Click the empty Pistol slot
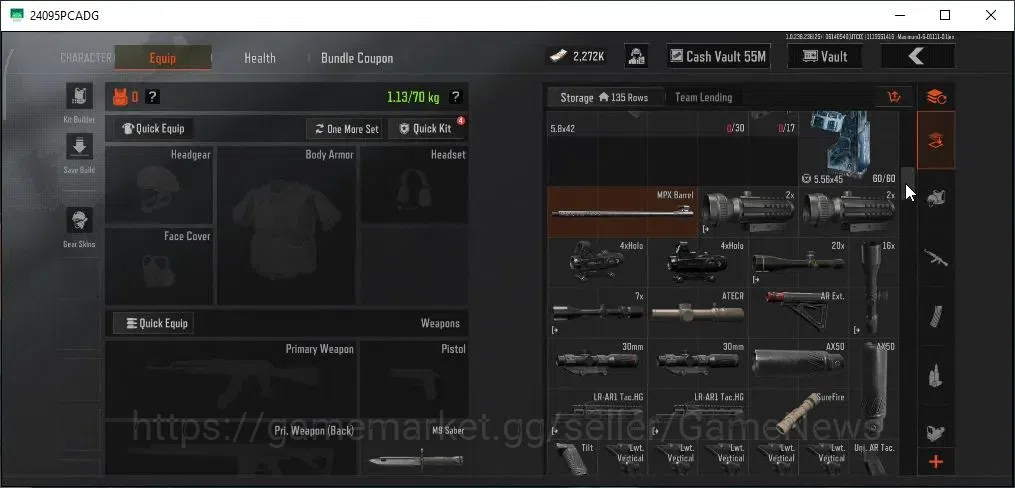 (x=414, y=379)
